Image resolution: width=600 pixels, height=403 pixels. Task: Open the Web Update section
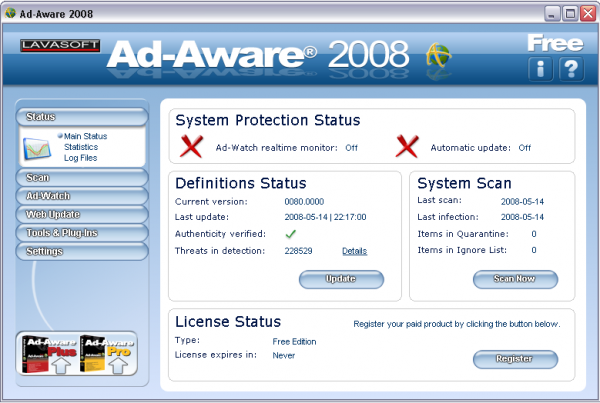pos(82,214)
